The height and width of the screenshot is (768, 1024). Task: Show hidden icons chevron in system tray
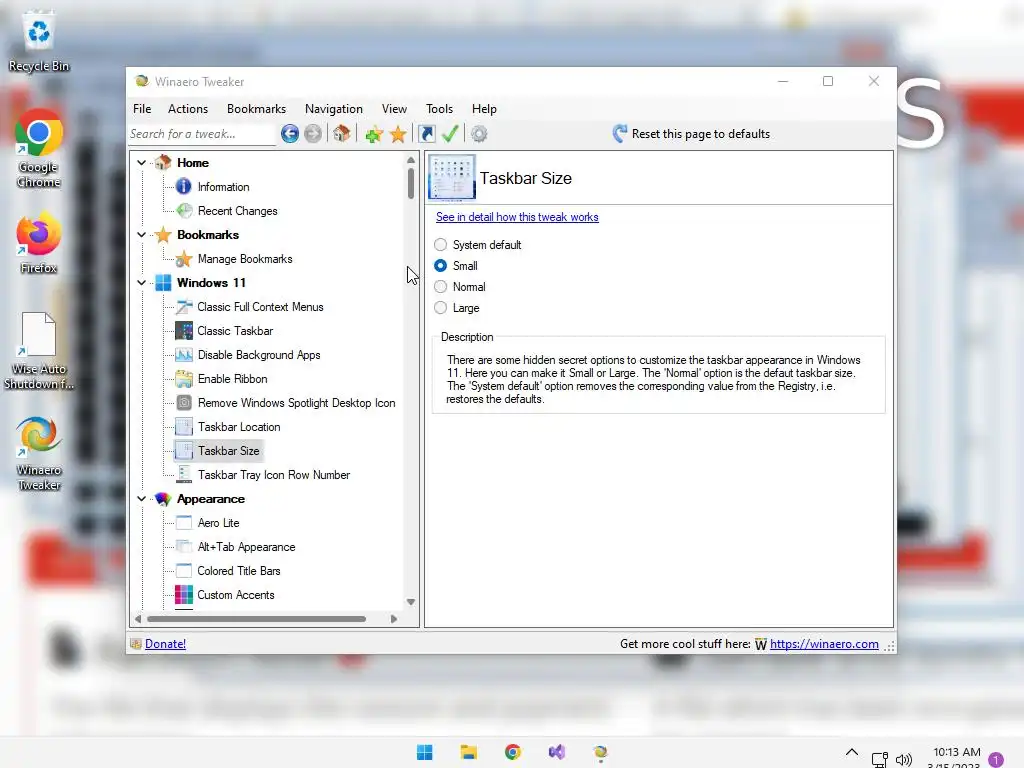[x=852, y=752]
